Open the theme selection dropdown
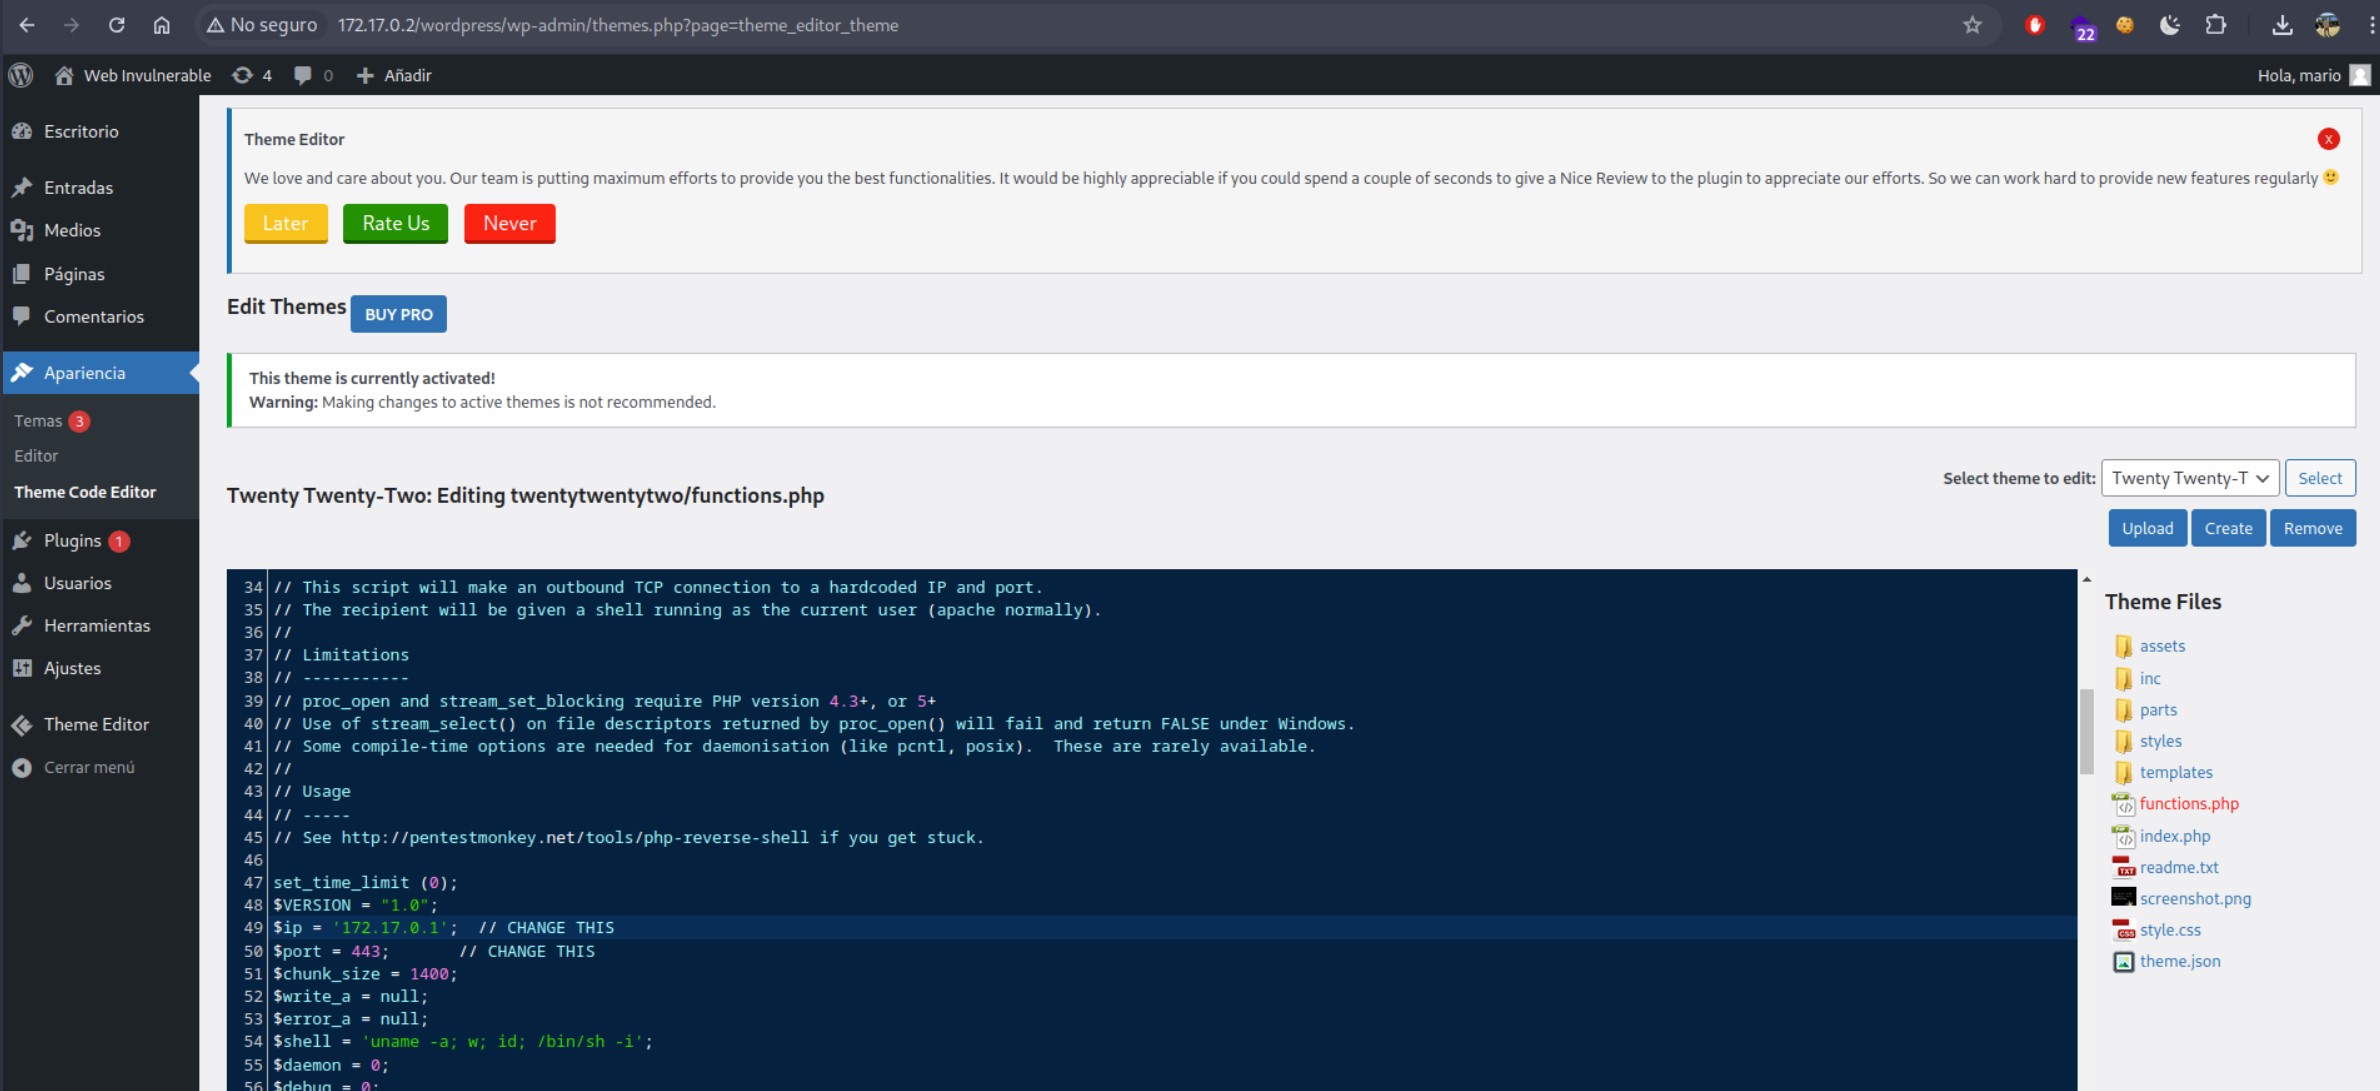The image size is (2380, 1091). (x=2190, y=478)
